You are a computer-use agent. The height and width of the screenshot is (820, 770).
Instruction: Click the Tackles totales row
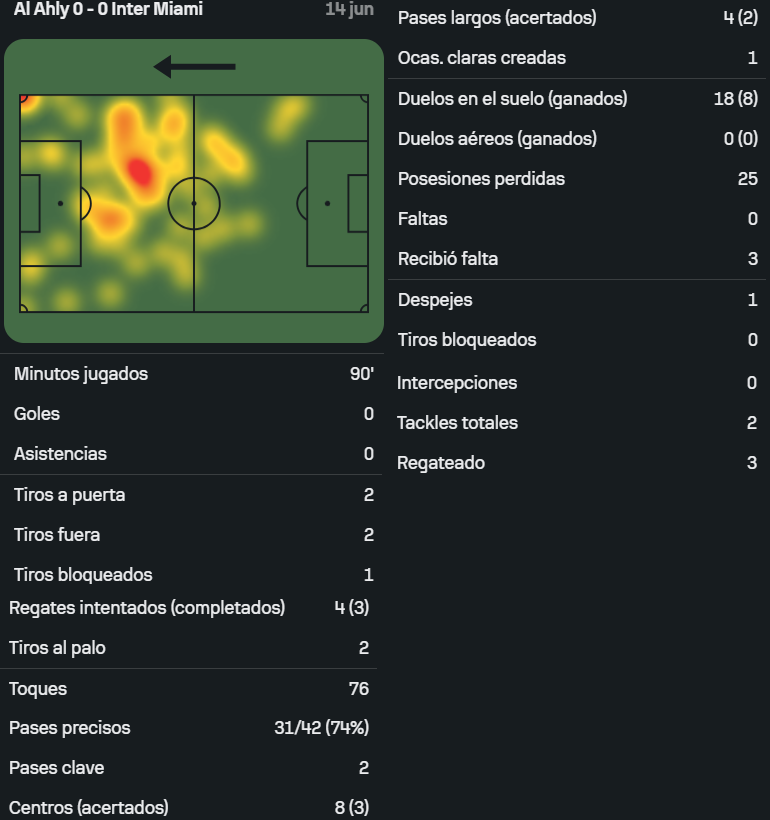(x=578, y=423)
